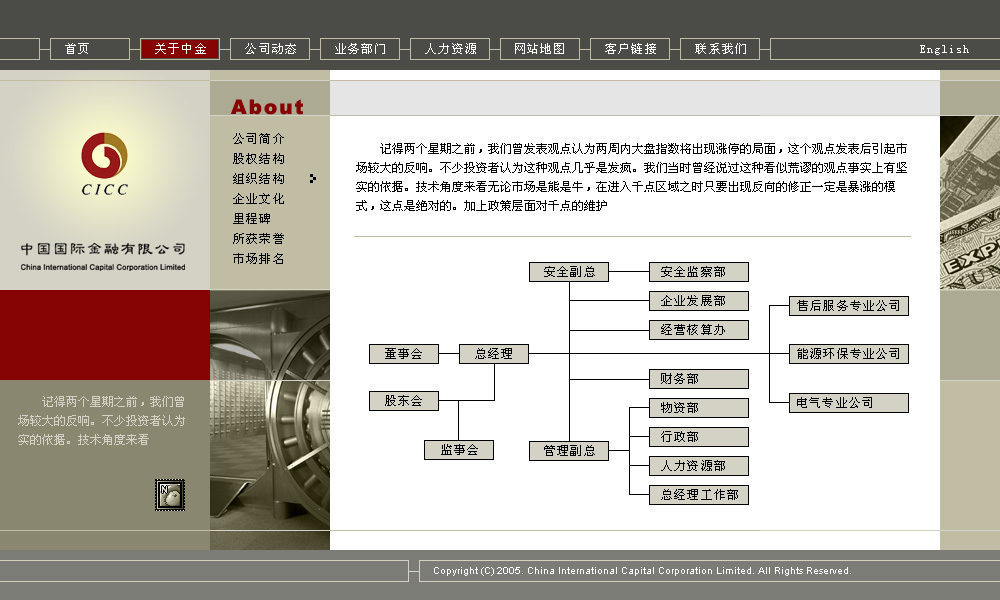Go to the 里程碑 milestones page
Viewport: 1000px width, 600px height.
(252, 219)
